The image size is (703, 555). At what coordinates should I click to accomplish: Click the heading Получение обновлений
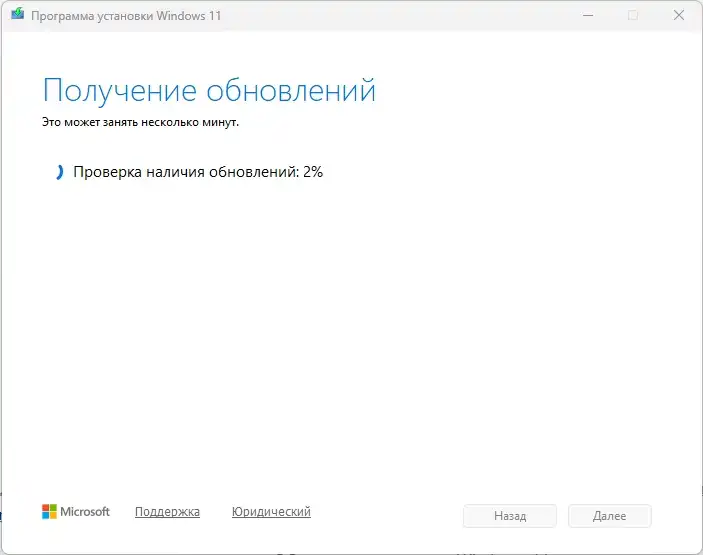click(209, 90)
